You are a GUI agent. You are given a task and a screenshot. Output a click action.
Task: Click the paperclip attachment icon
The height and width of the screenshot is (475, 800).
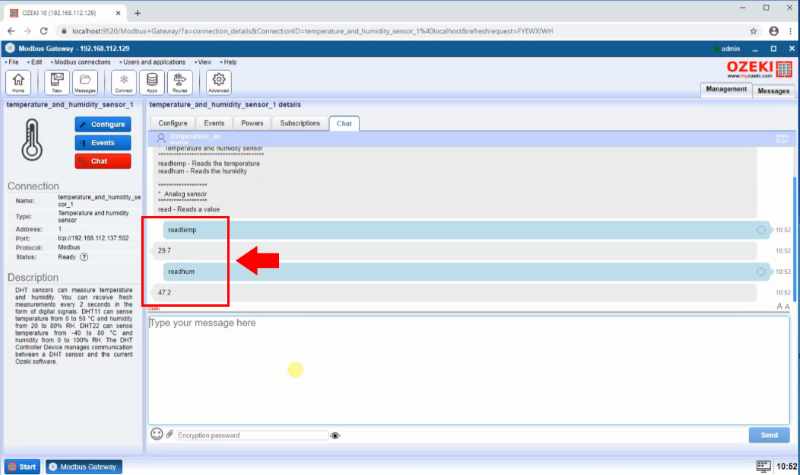pos(169,434)
